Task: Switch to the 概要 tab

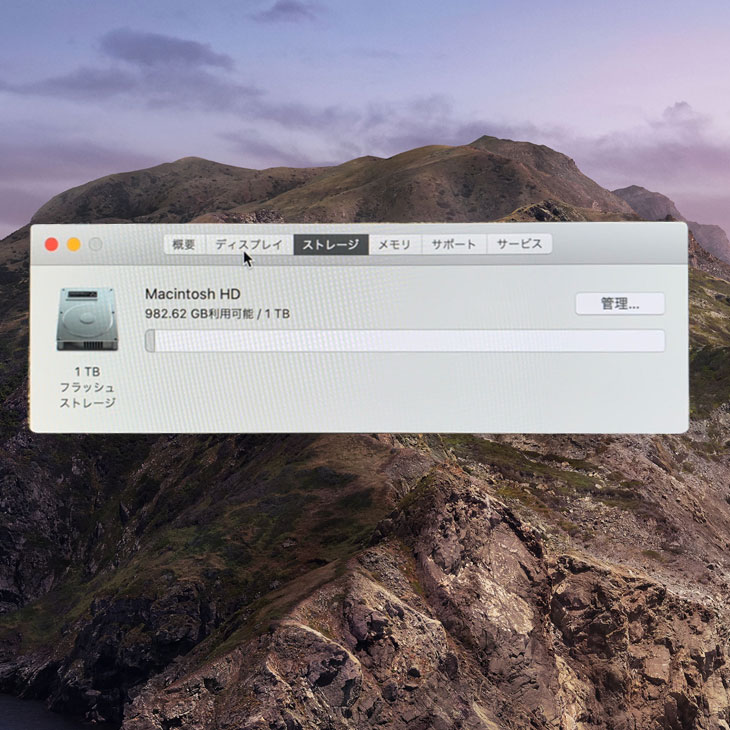Action: pos(184,244)
